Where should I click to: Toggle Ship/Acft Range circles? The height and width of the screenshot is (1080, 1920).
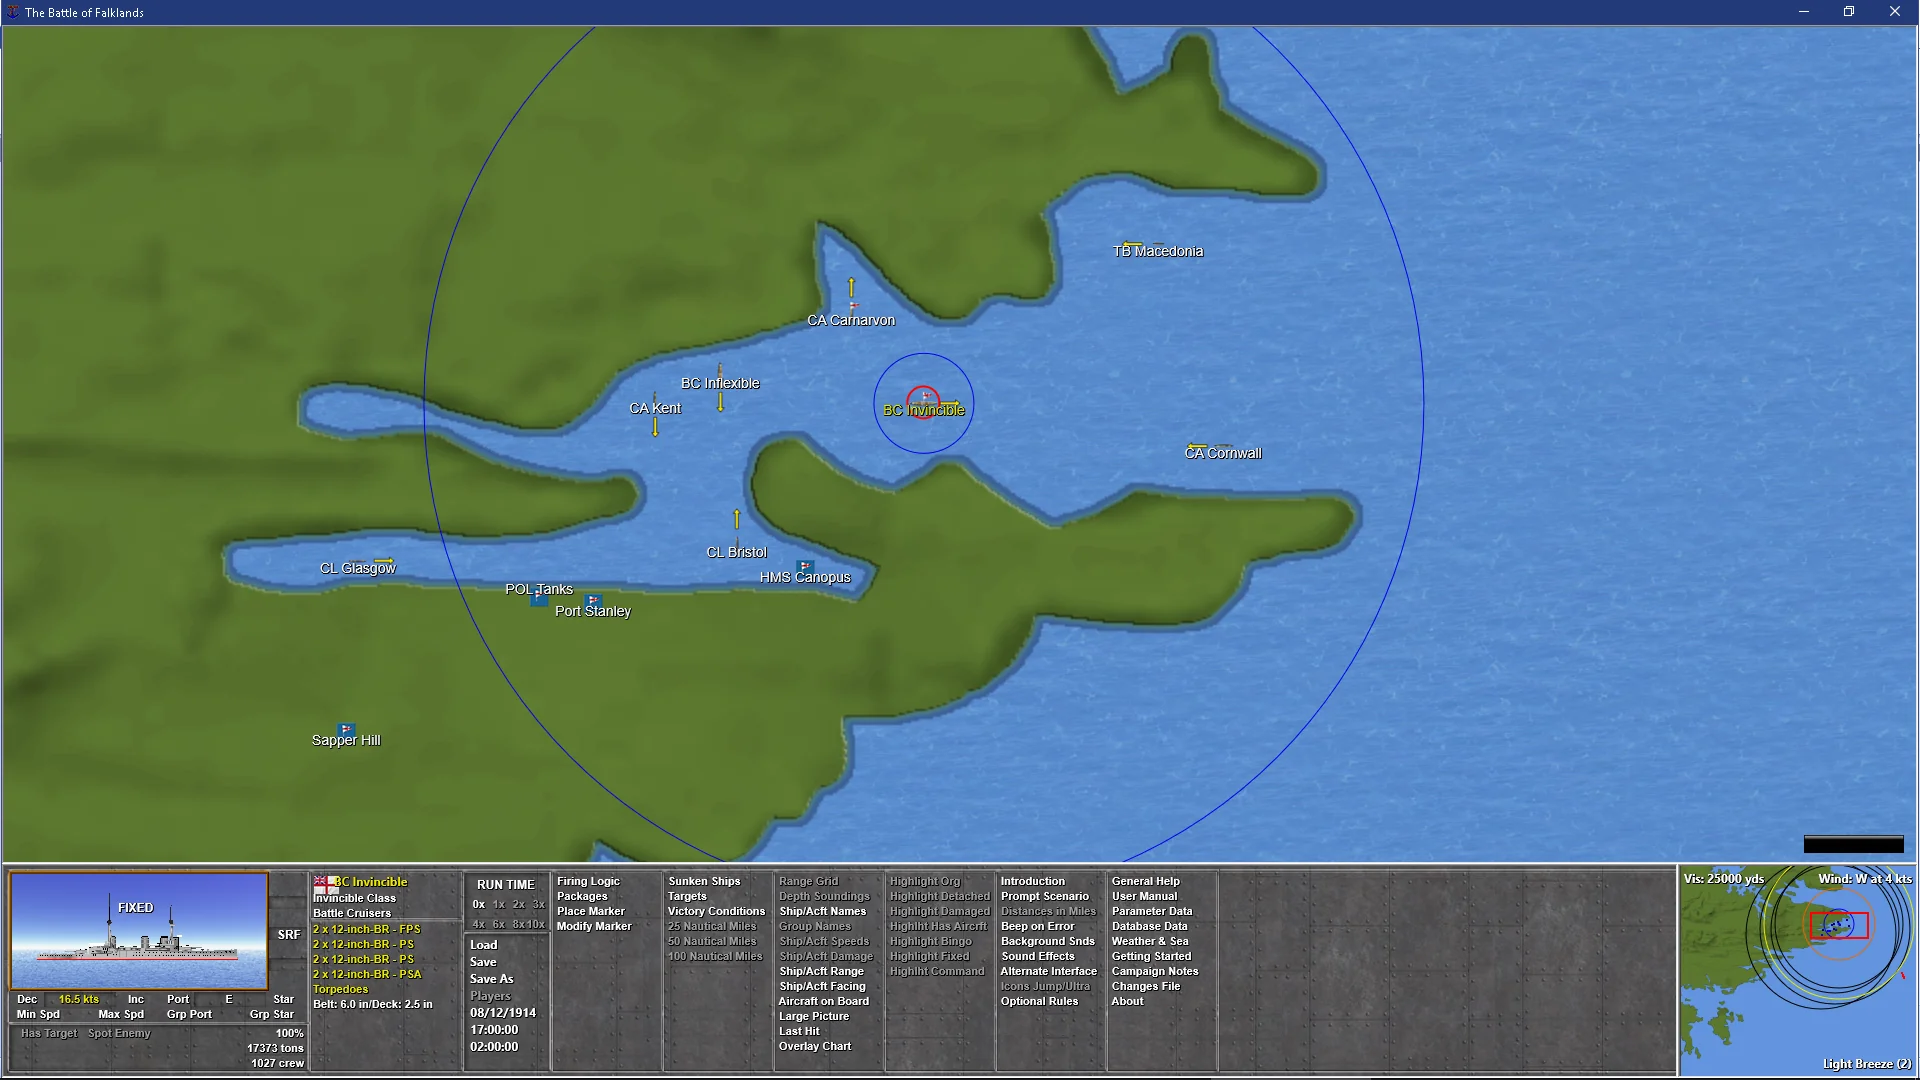[x=821, y=971]
